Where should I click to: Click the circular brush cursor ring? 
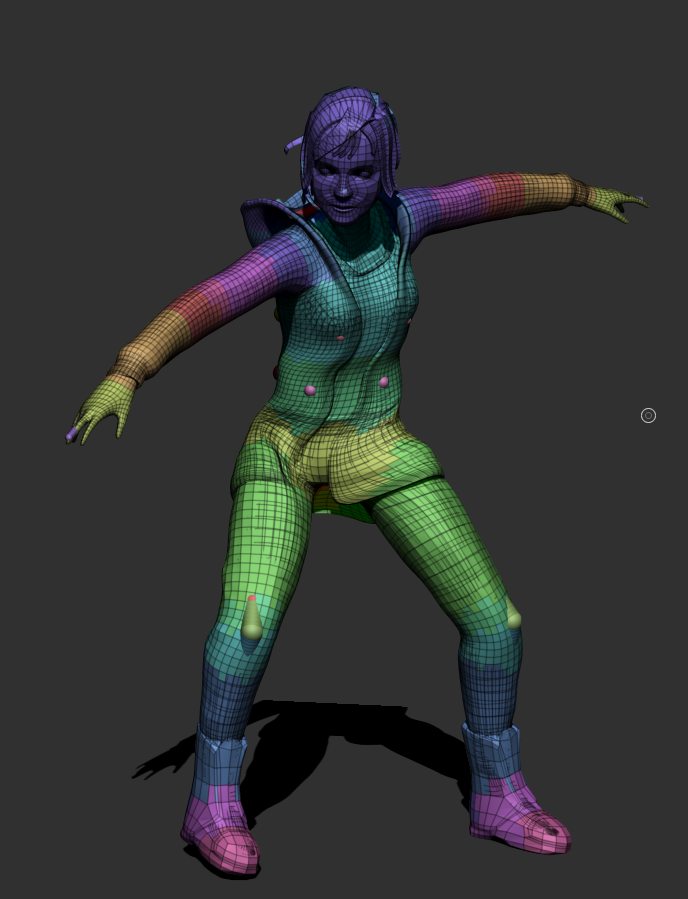tap(648, 416)
